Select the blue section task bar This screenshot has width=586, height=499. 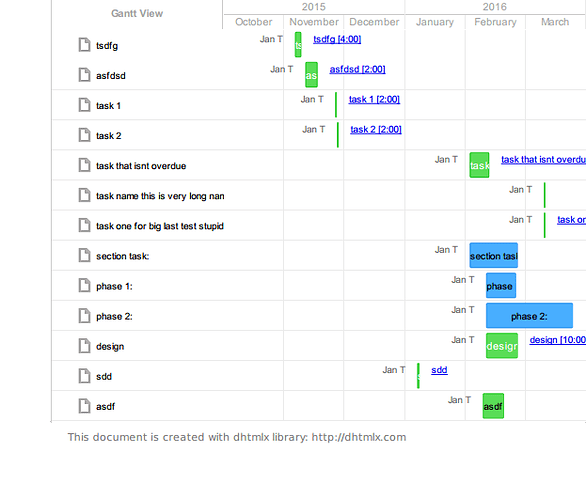pos(494,256)
